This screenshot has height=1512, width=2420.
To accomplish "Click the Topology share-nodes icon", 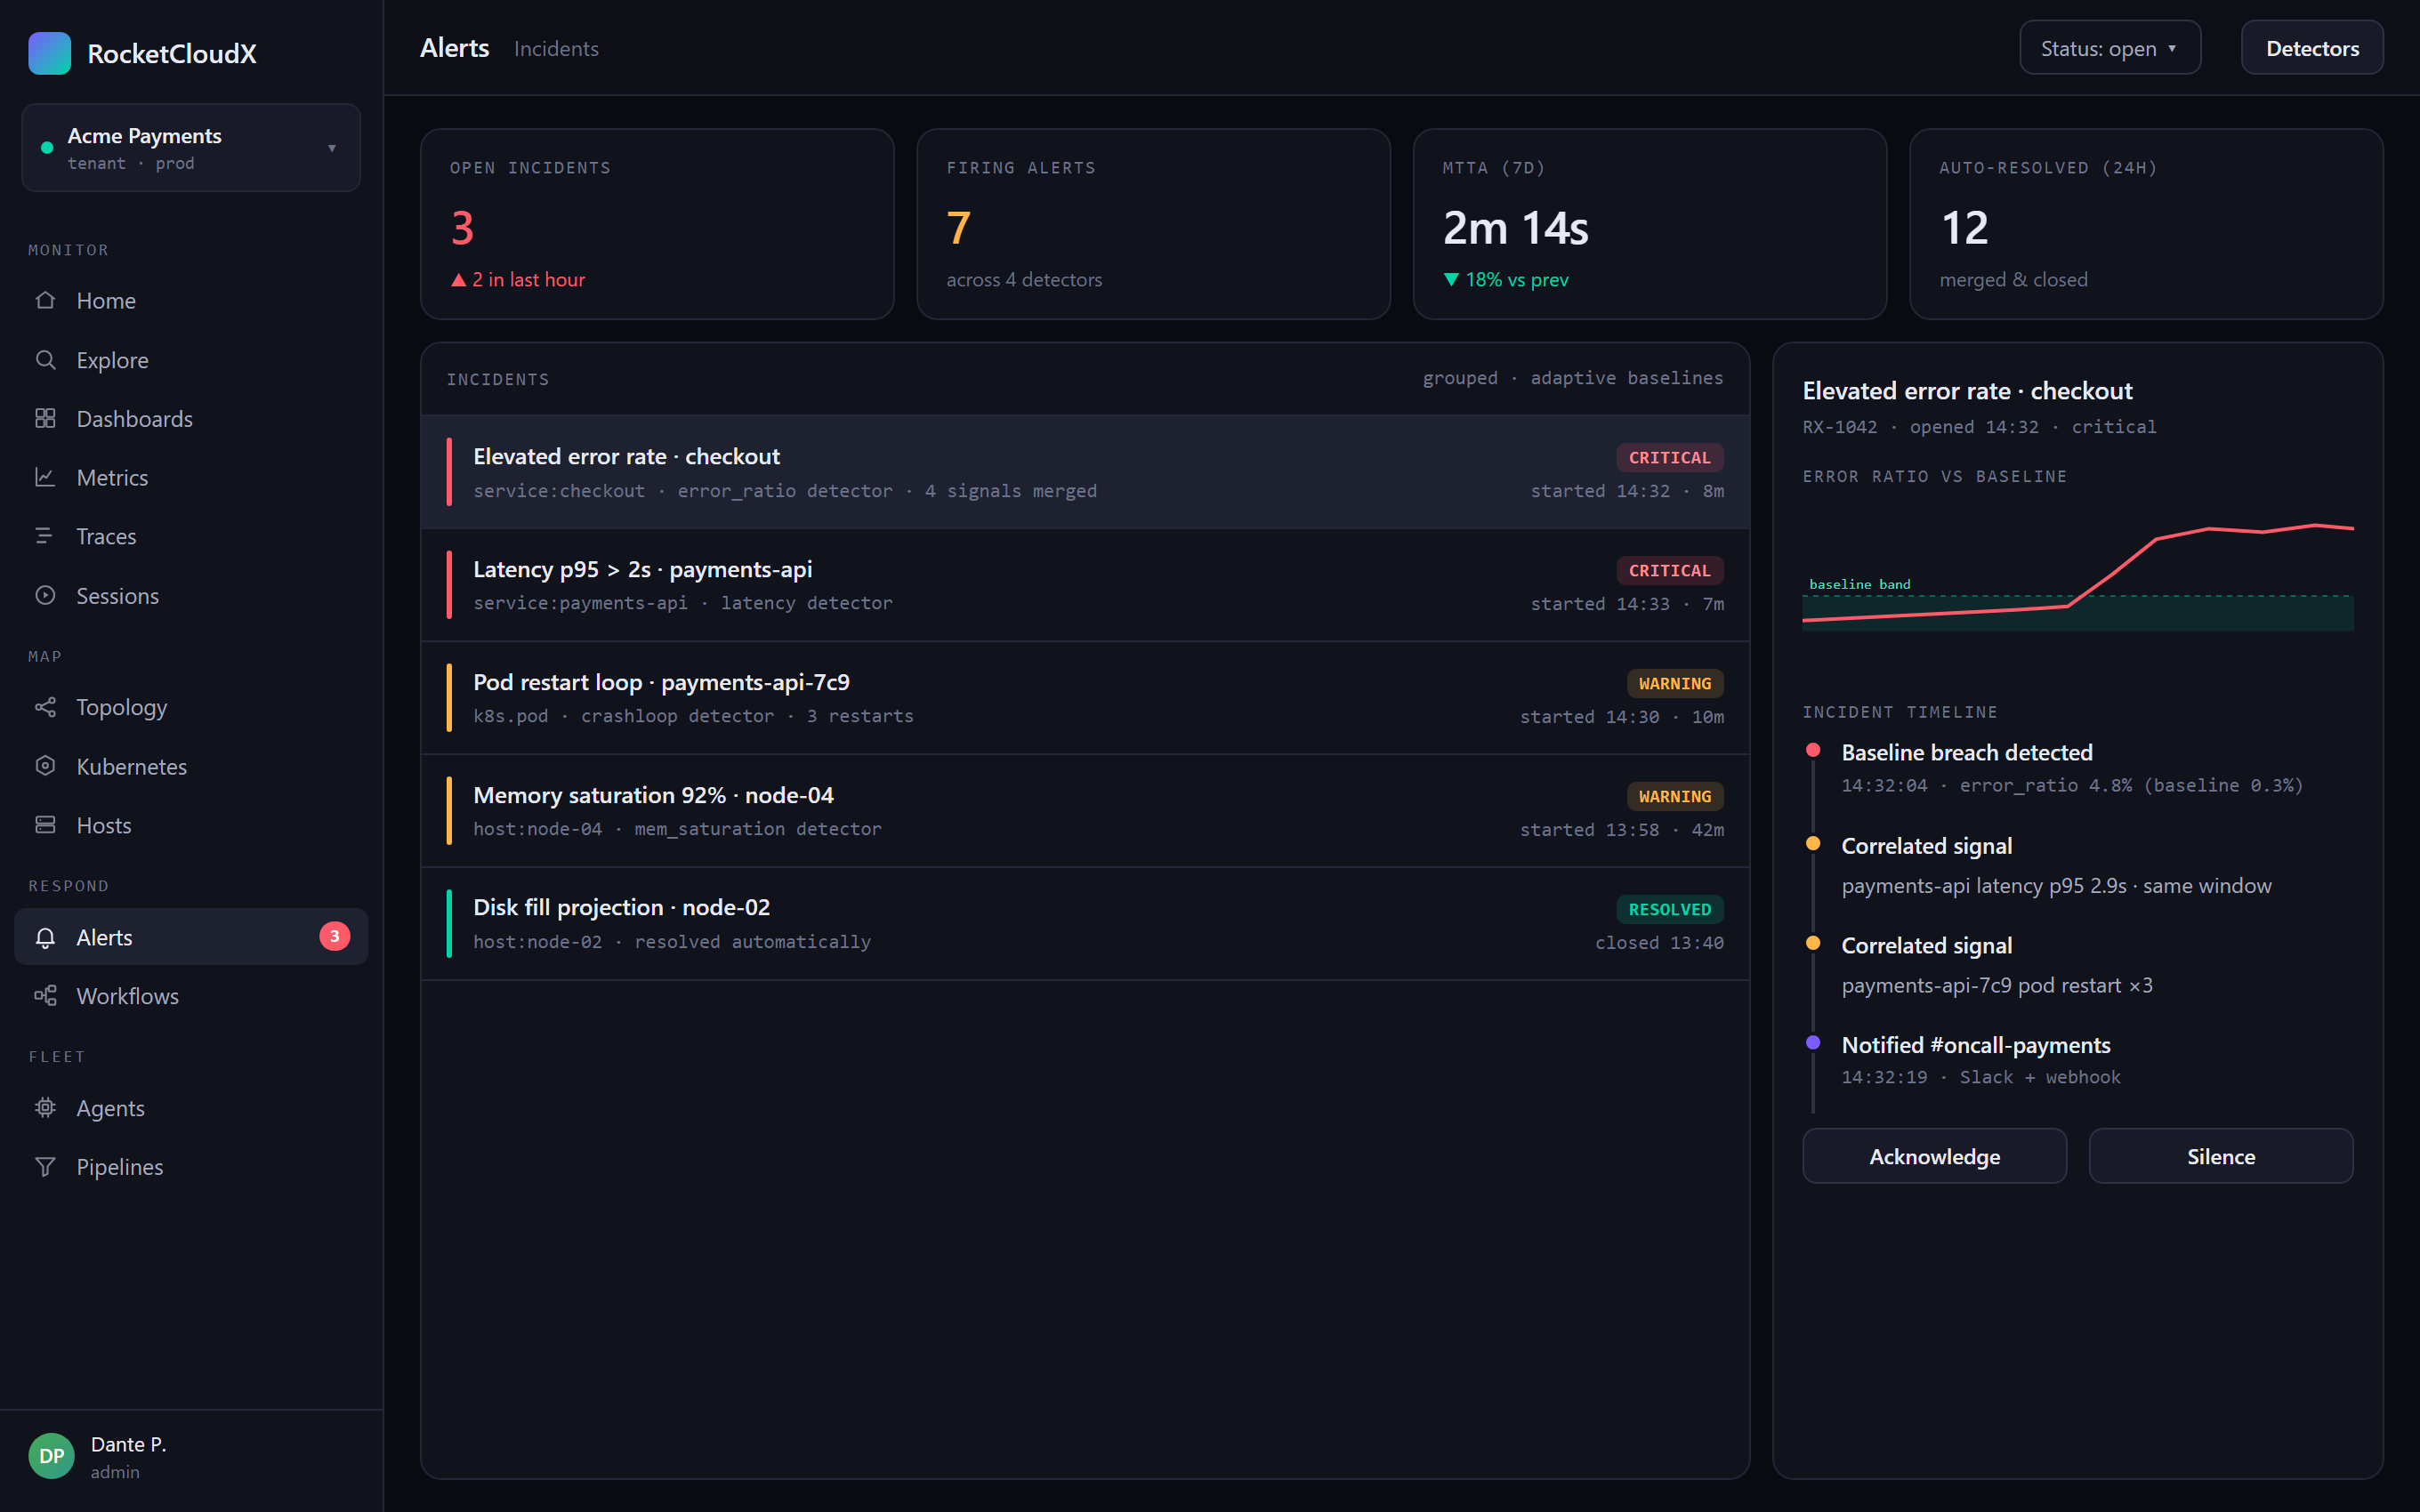I will click(45, 707).
